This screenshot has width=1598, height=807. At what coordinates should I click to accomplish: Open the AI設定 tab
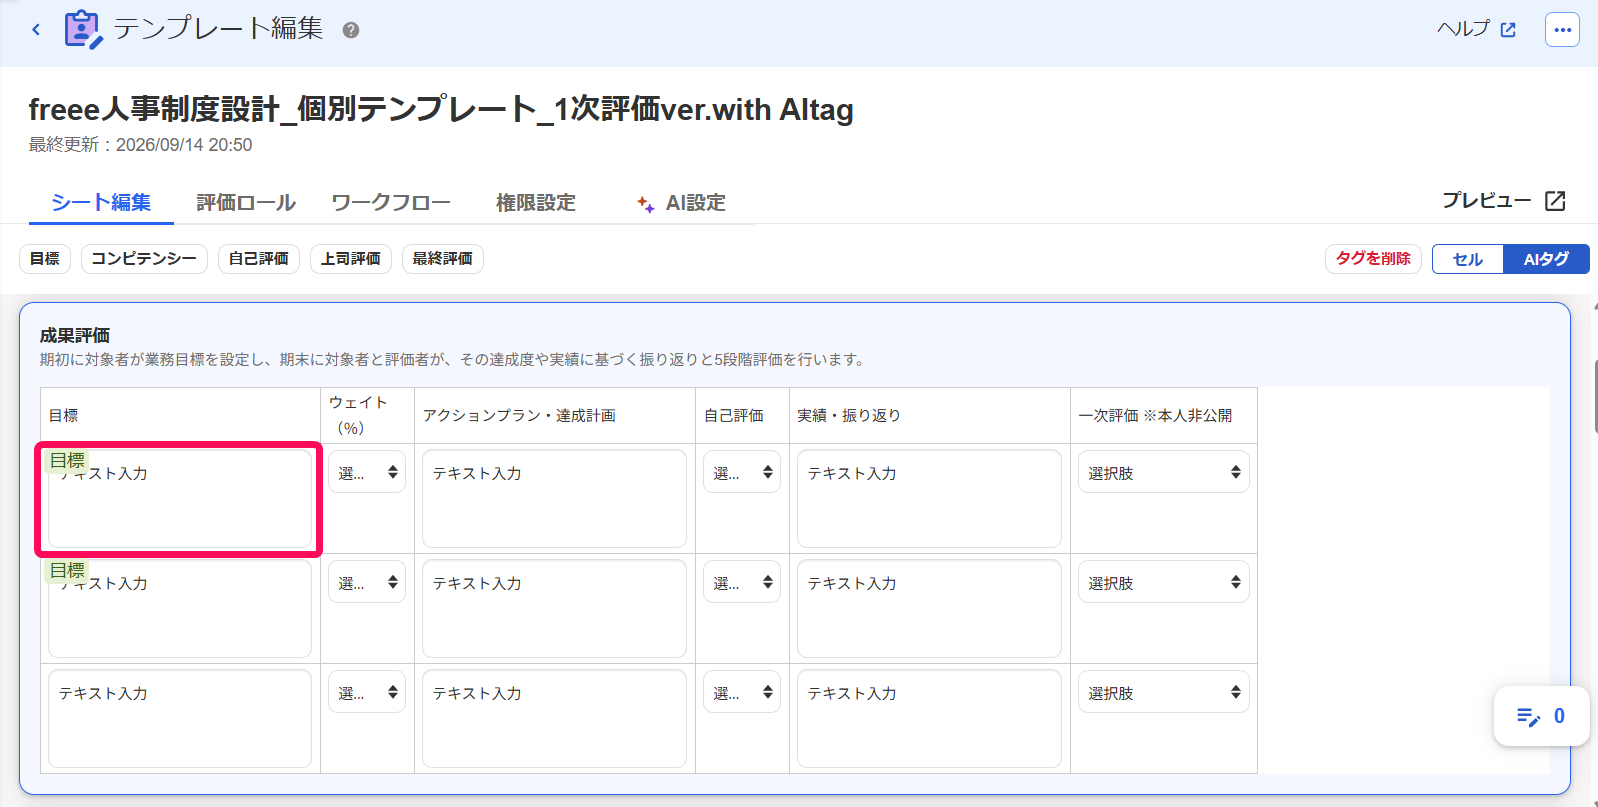point(681,203)
